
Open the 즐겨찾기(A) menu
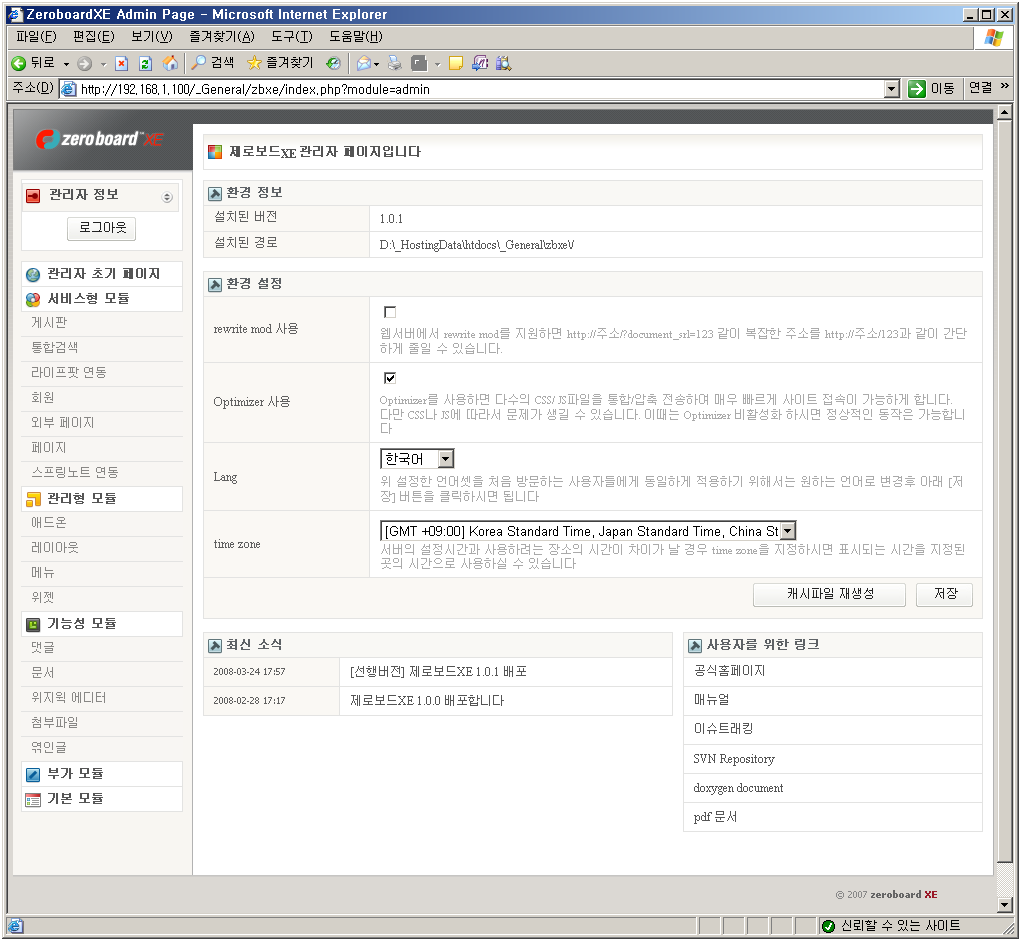pyautogui.click(x=221, y=36)
